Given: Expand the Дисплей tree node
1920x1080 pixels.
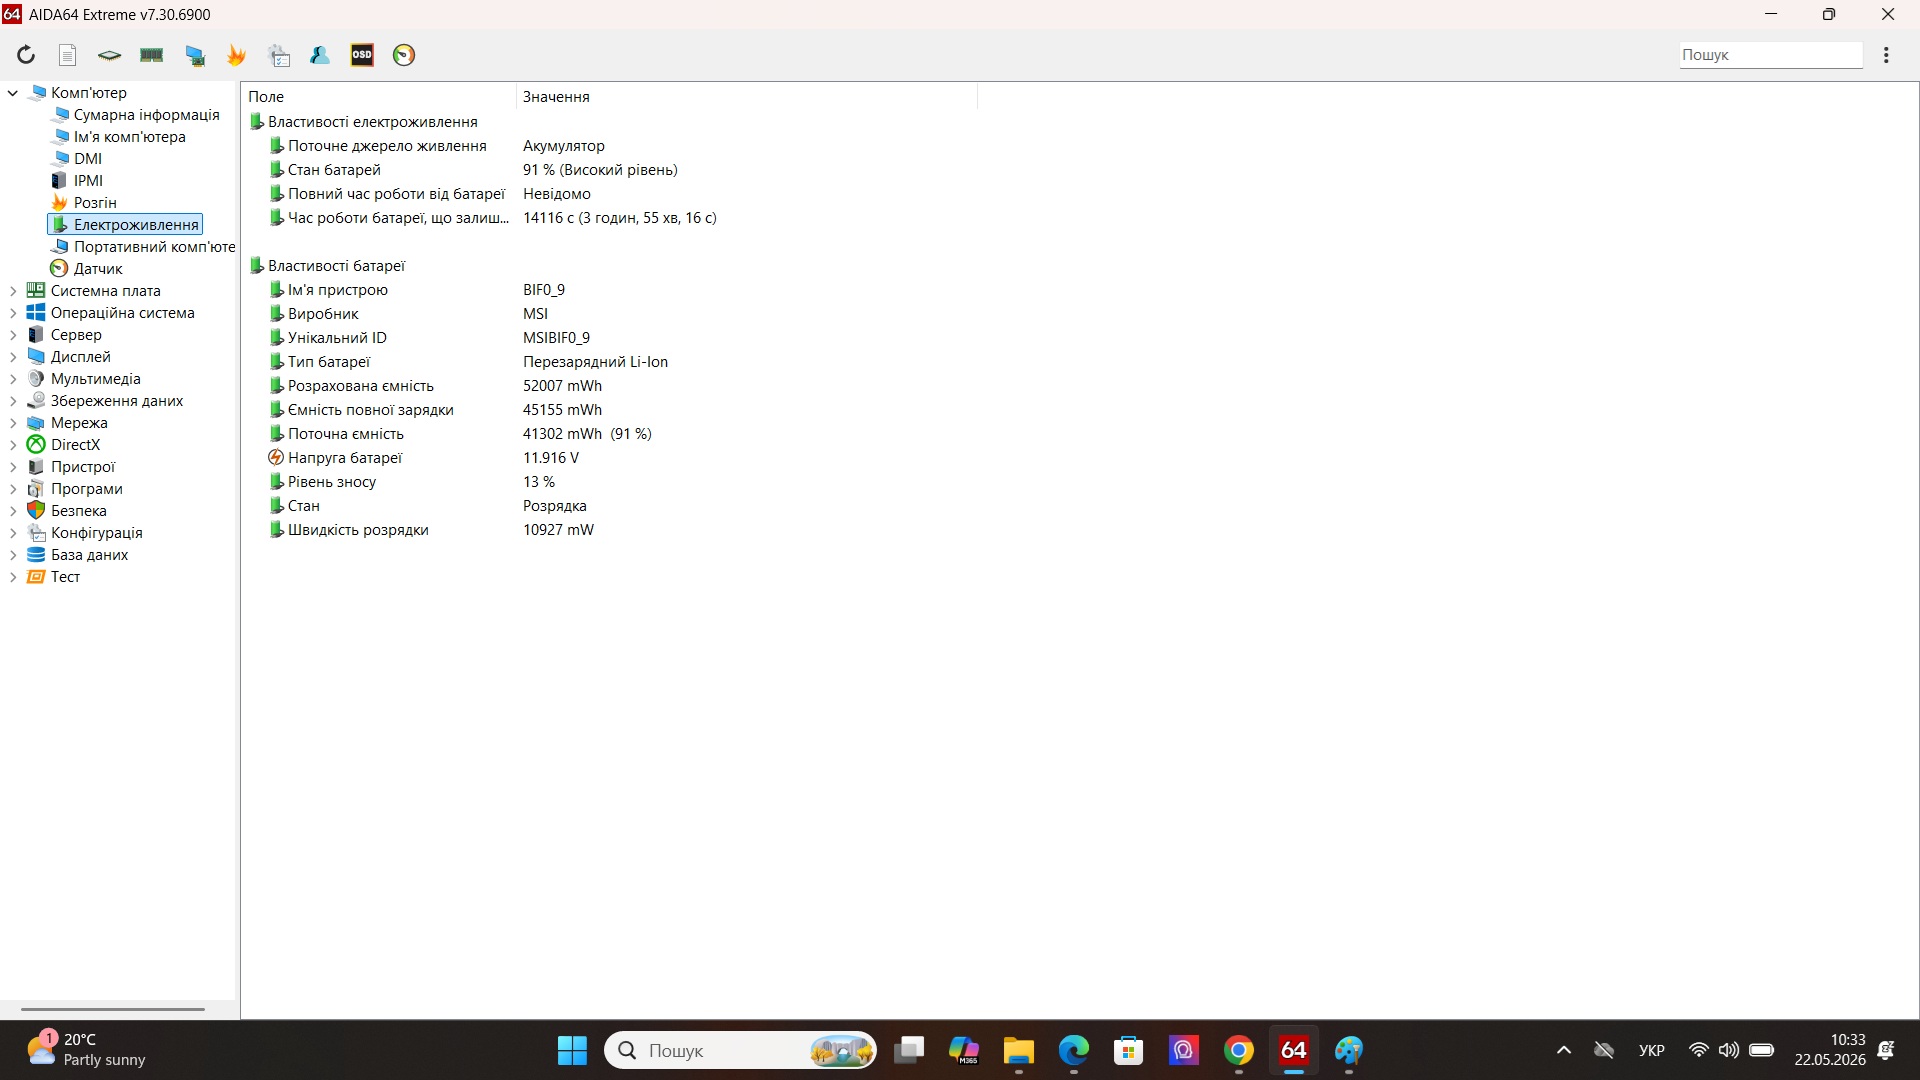Looking at the screenshot, I should pyautogui.click(x=13, y=357).
